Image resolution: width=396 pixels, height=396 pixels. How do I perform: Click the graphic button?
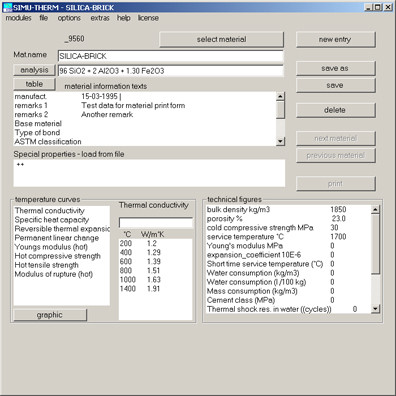(50, 315)
